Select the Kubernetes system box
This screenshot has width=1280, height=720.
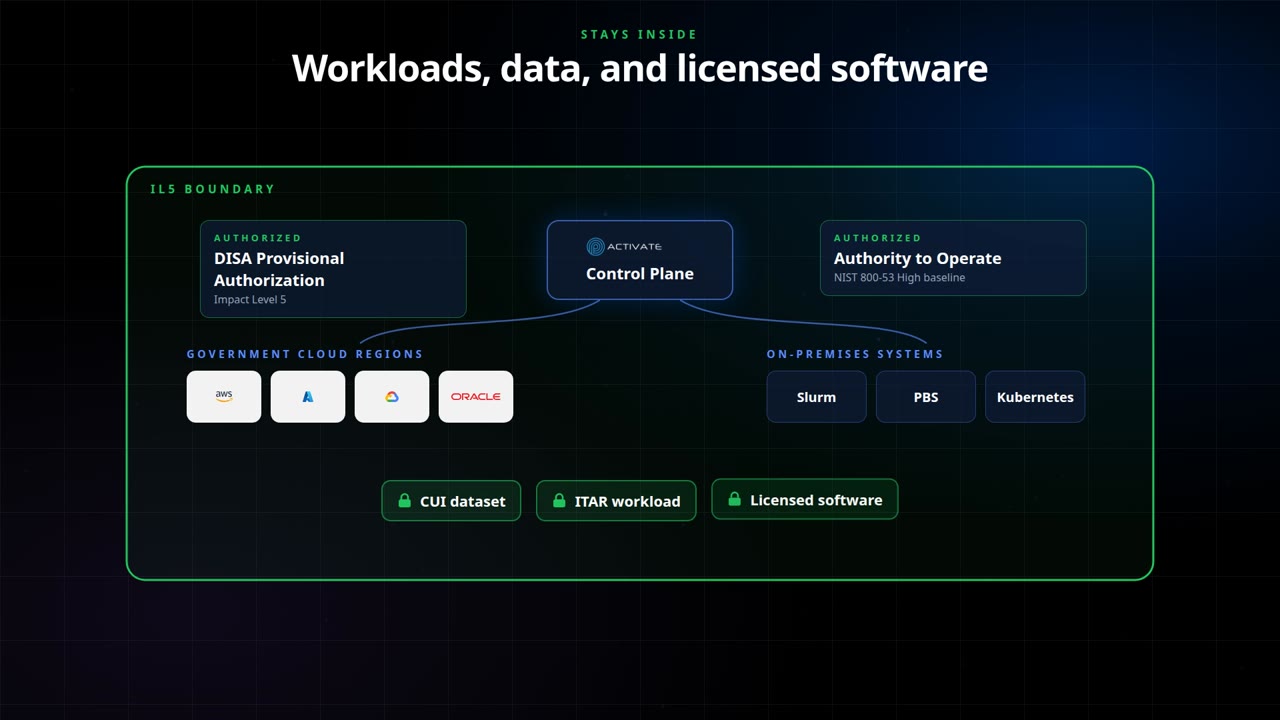[1035, 397]
